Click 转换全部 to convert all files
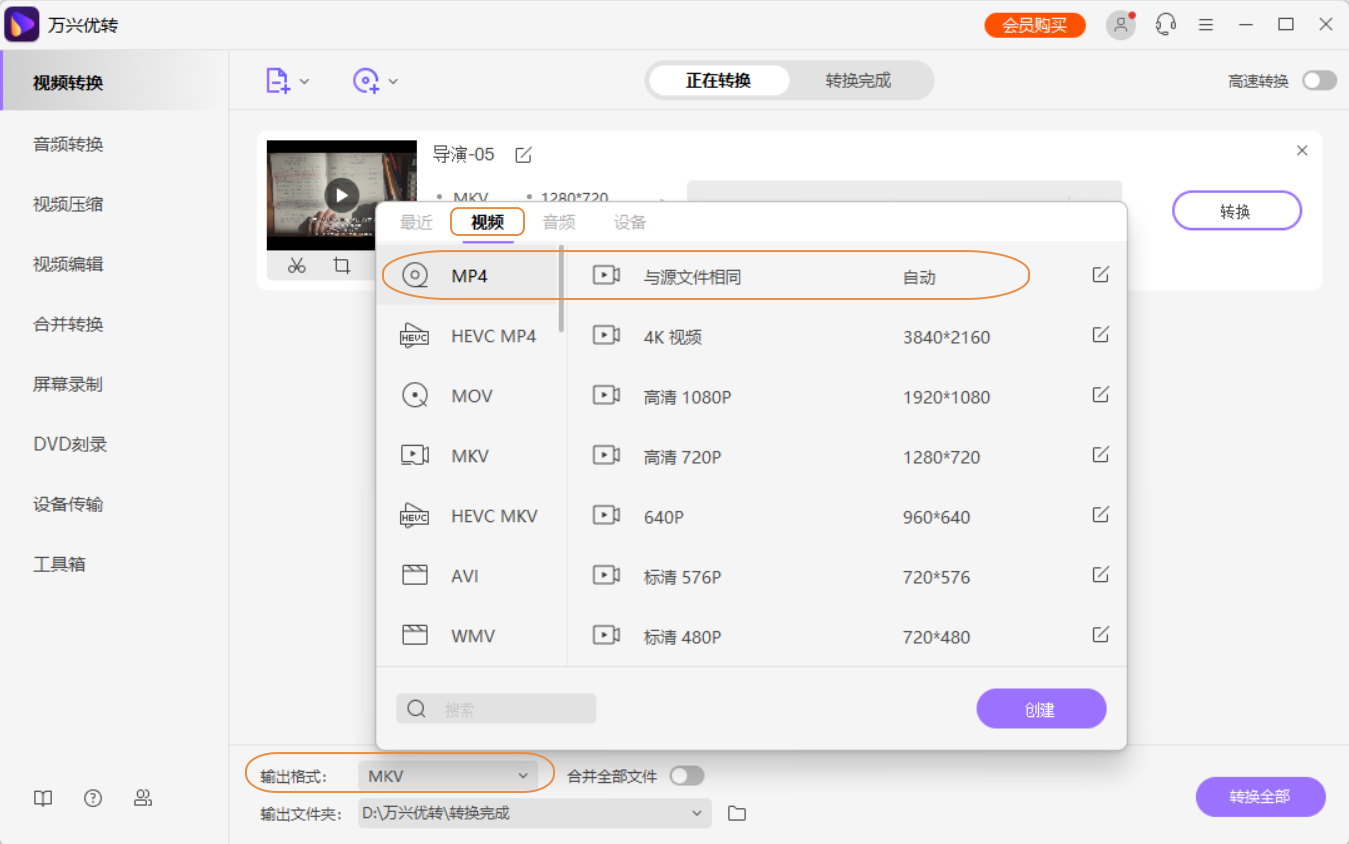1349x844 pixels. pos(1260,797)
